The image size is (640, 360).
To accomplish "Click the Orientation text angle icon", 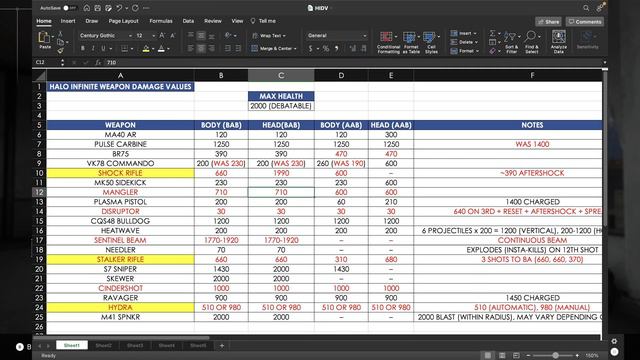I will click(228, 36).
